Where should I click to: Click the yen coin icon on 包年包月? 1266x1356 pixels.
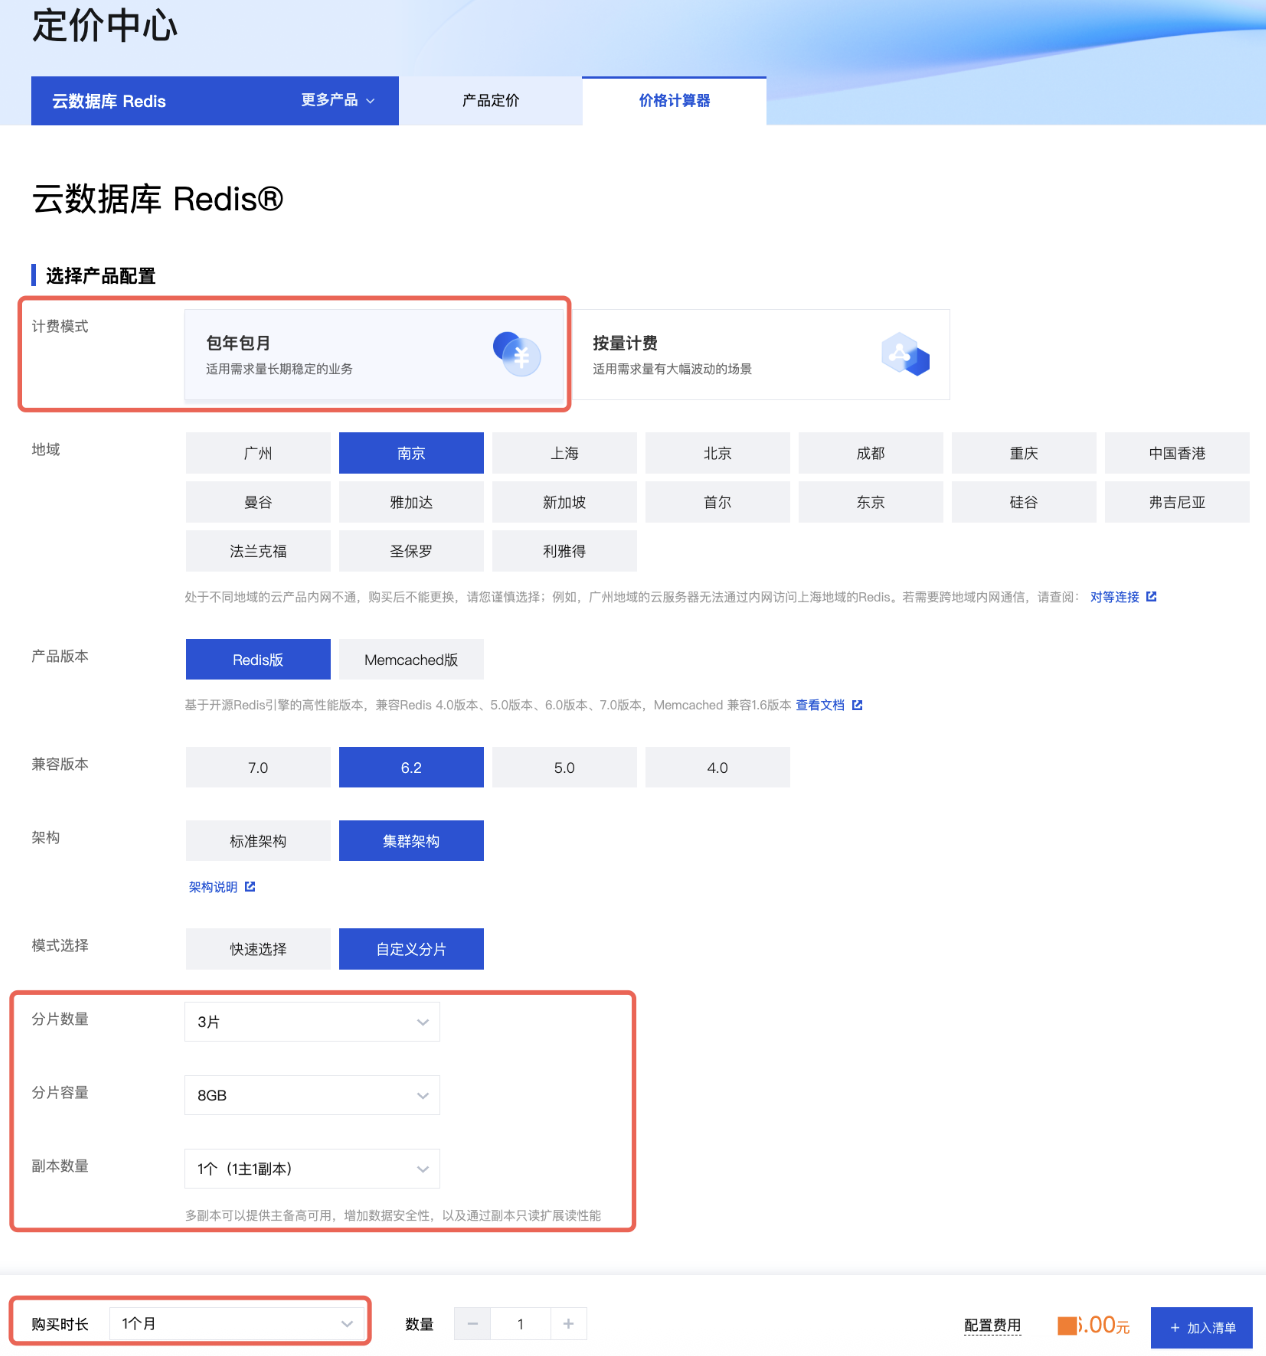click(517, 354)
